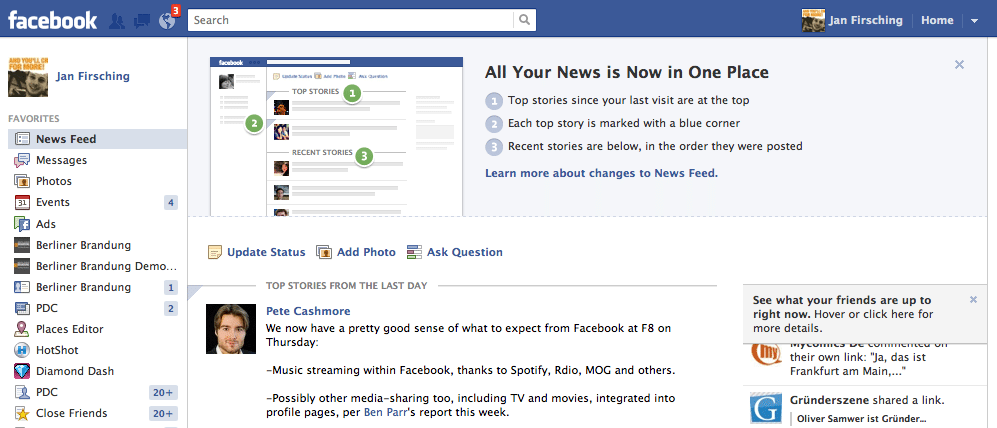Open Messages icon in sidebar

[22, 160]
